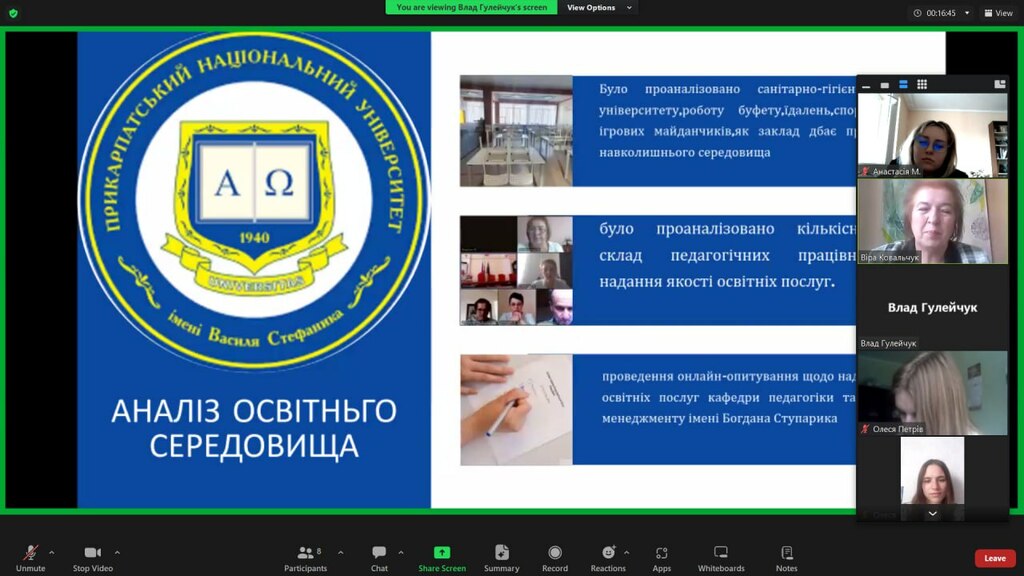The image size is (1024, 576).
Task: Select Віра Ковальчук's video thumbnail
Action: 932,220
